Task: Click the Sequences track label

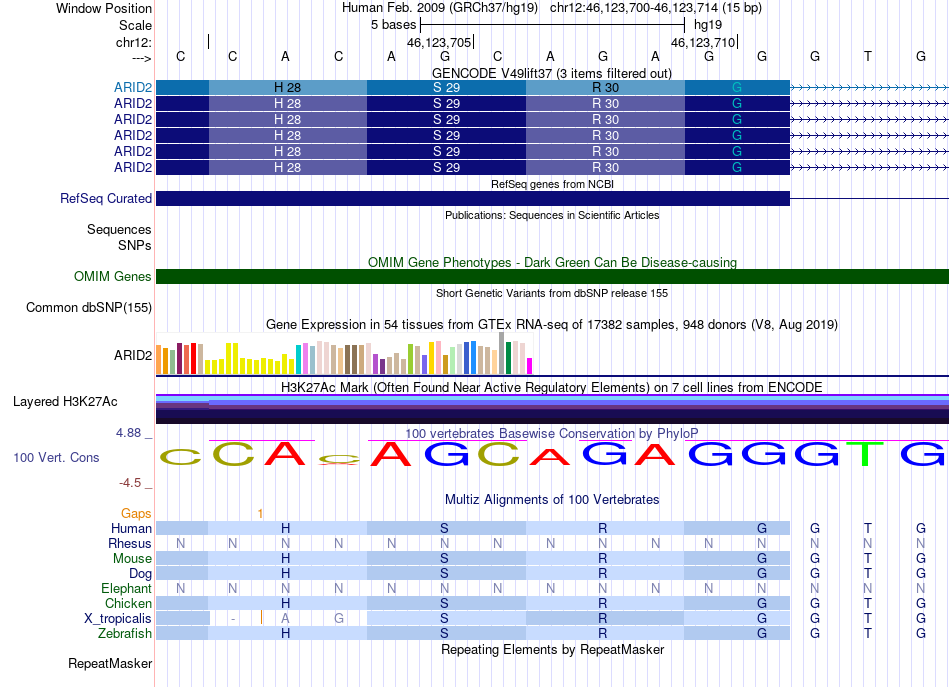Action: (119, 229)
